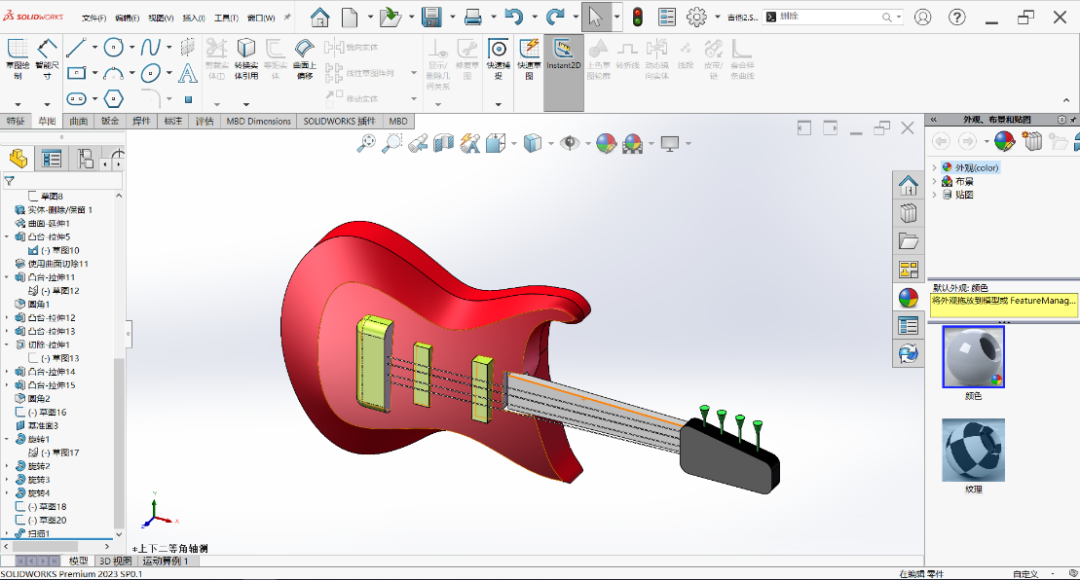Open the Options gear dropdown arrow
This screenshot has width=1080, height=580.
coord(717,17)
